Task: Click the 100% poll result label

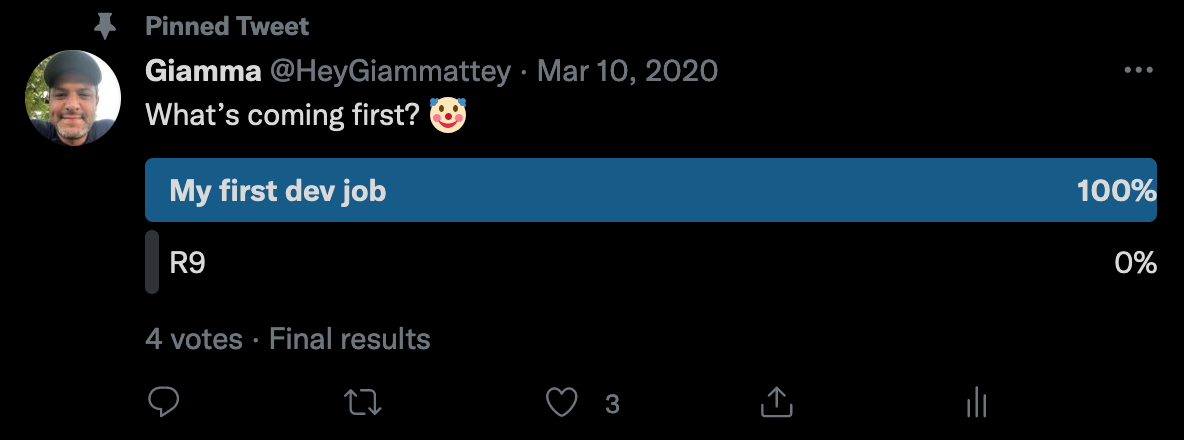Action: (1116, 190)
